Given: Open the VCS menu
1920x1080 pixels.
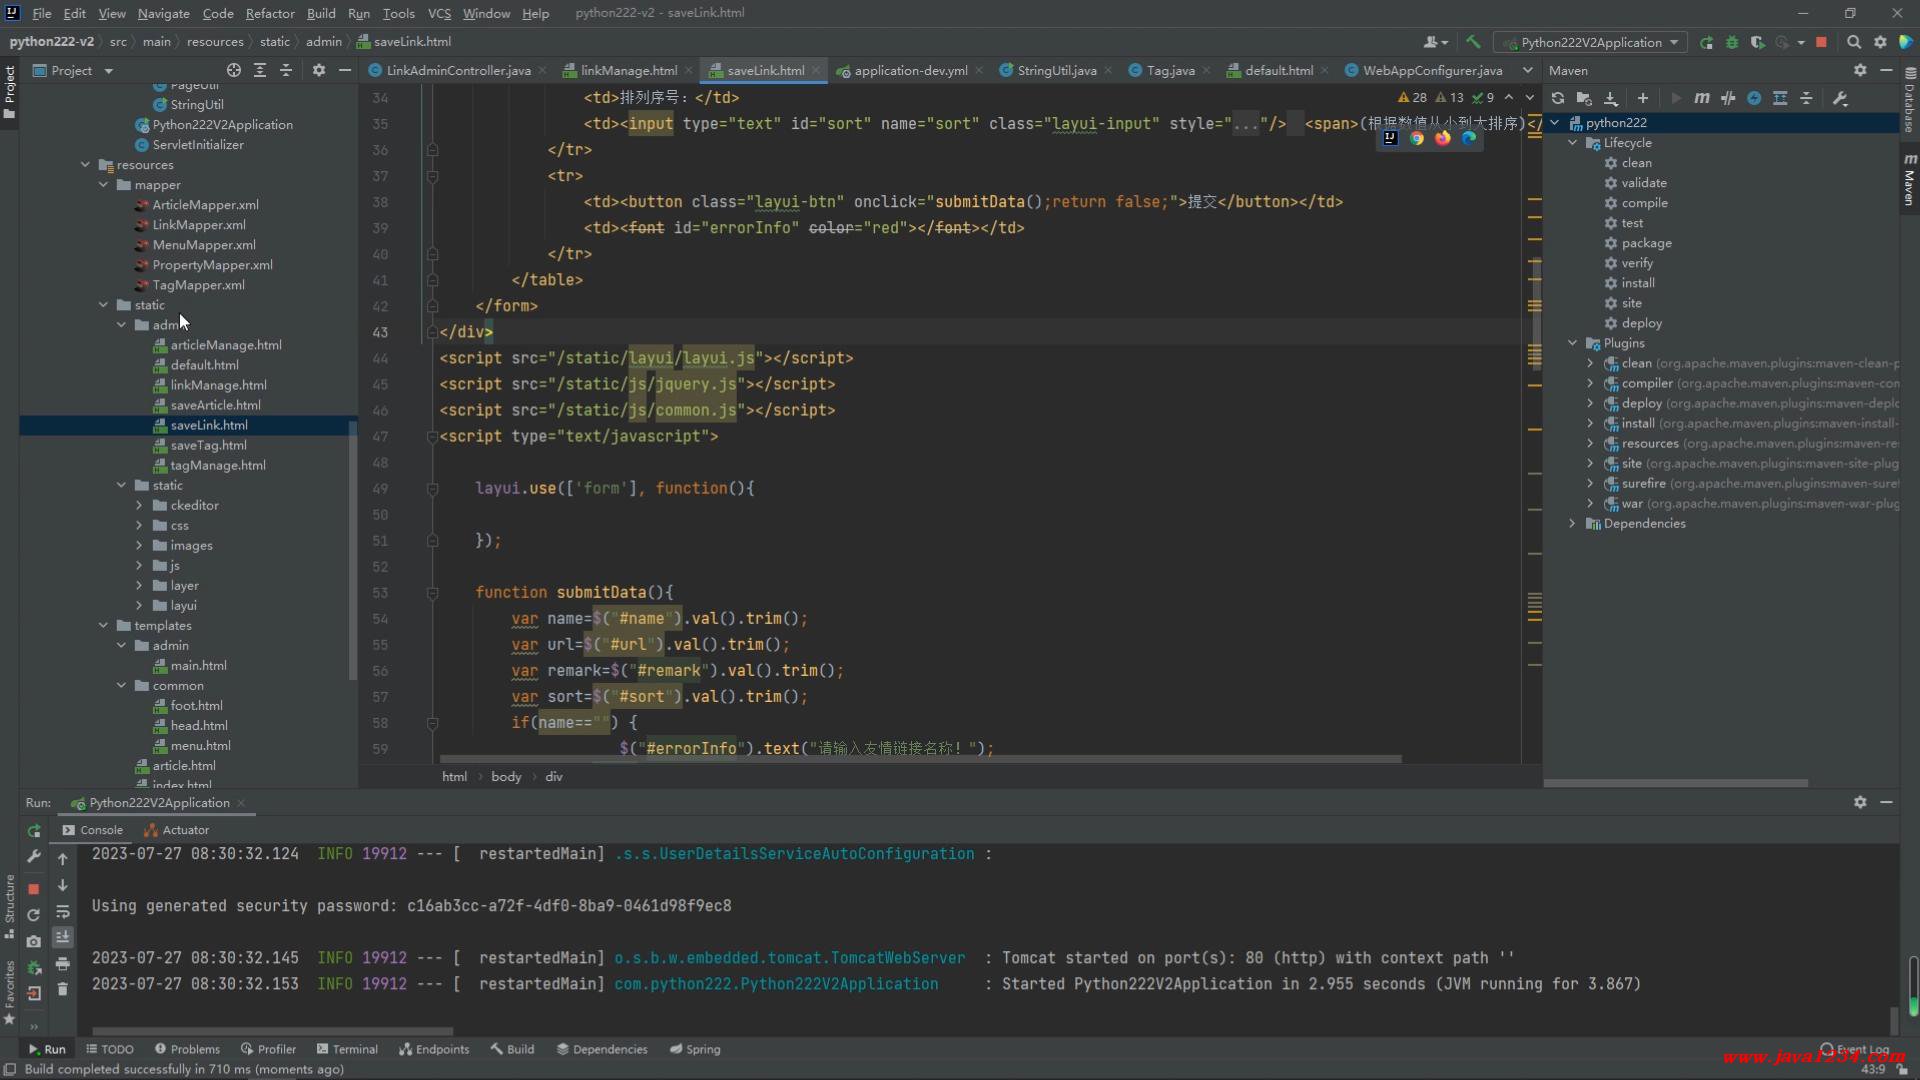Looking at the screenshot, I should 439,13.
